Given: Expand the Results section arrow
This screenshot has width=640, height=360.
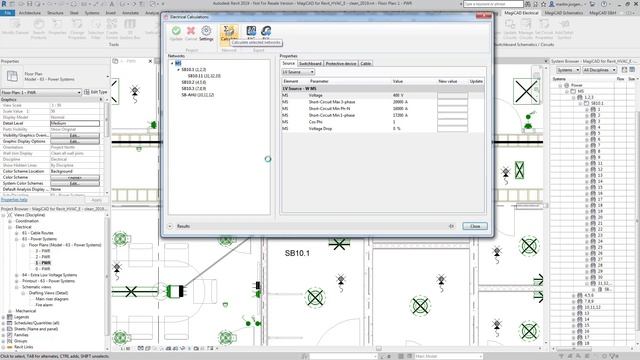Looking at the screenshot, I should (x=170, y=226).
